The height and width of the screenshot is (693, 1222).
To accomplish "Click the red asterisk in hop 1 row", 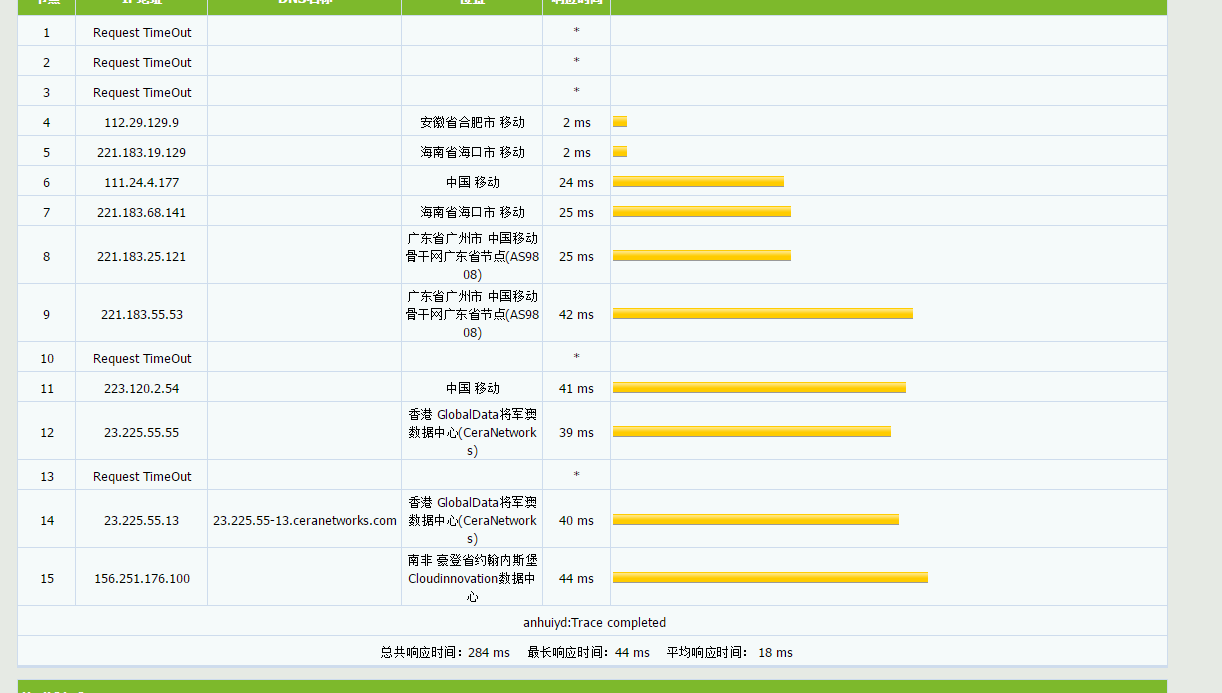I will tap(576, 32).
